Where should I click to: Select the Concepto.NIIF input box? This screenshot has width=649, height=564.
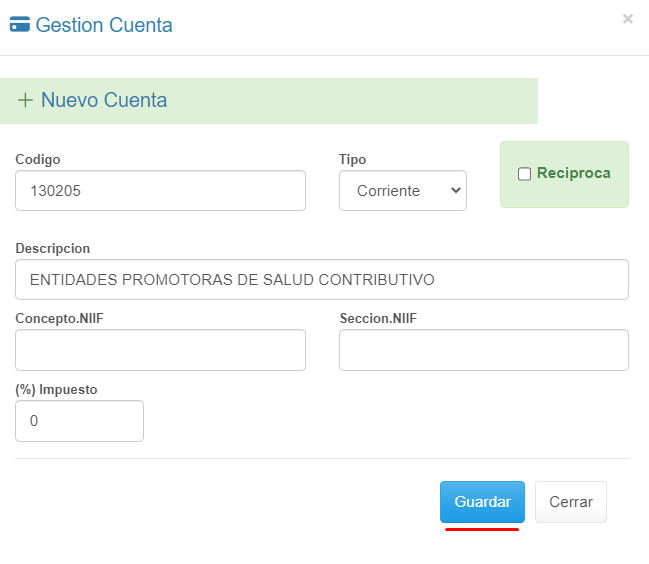tap(160, 350)
